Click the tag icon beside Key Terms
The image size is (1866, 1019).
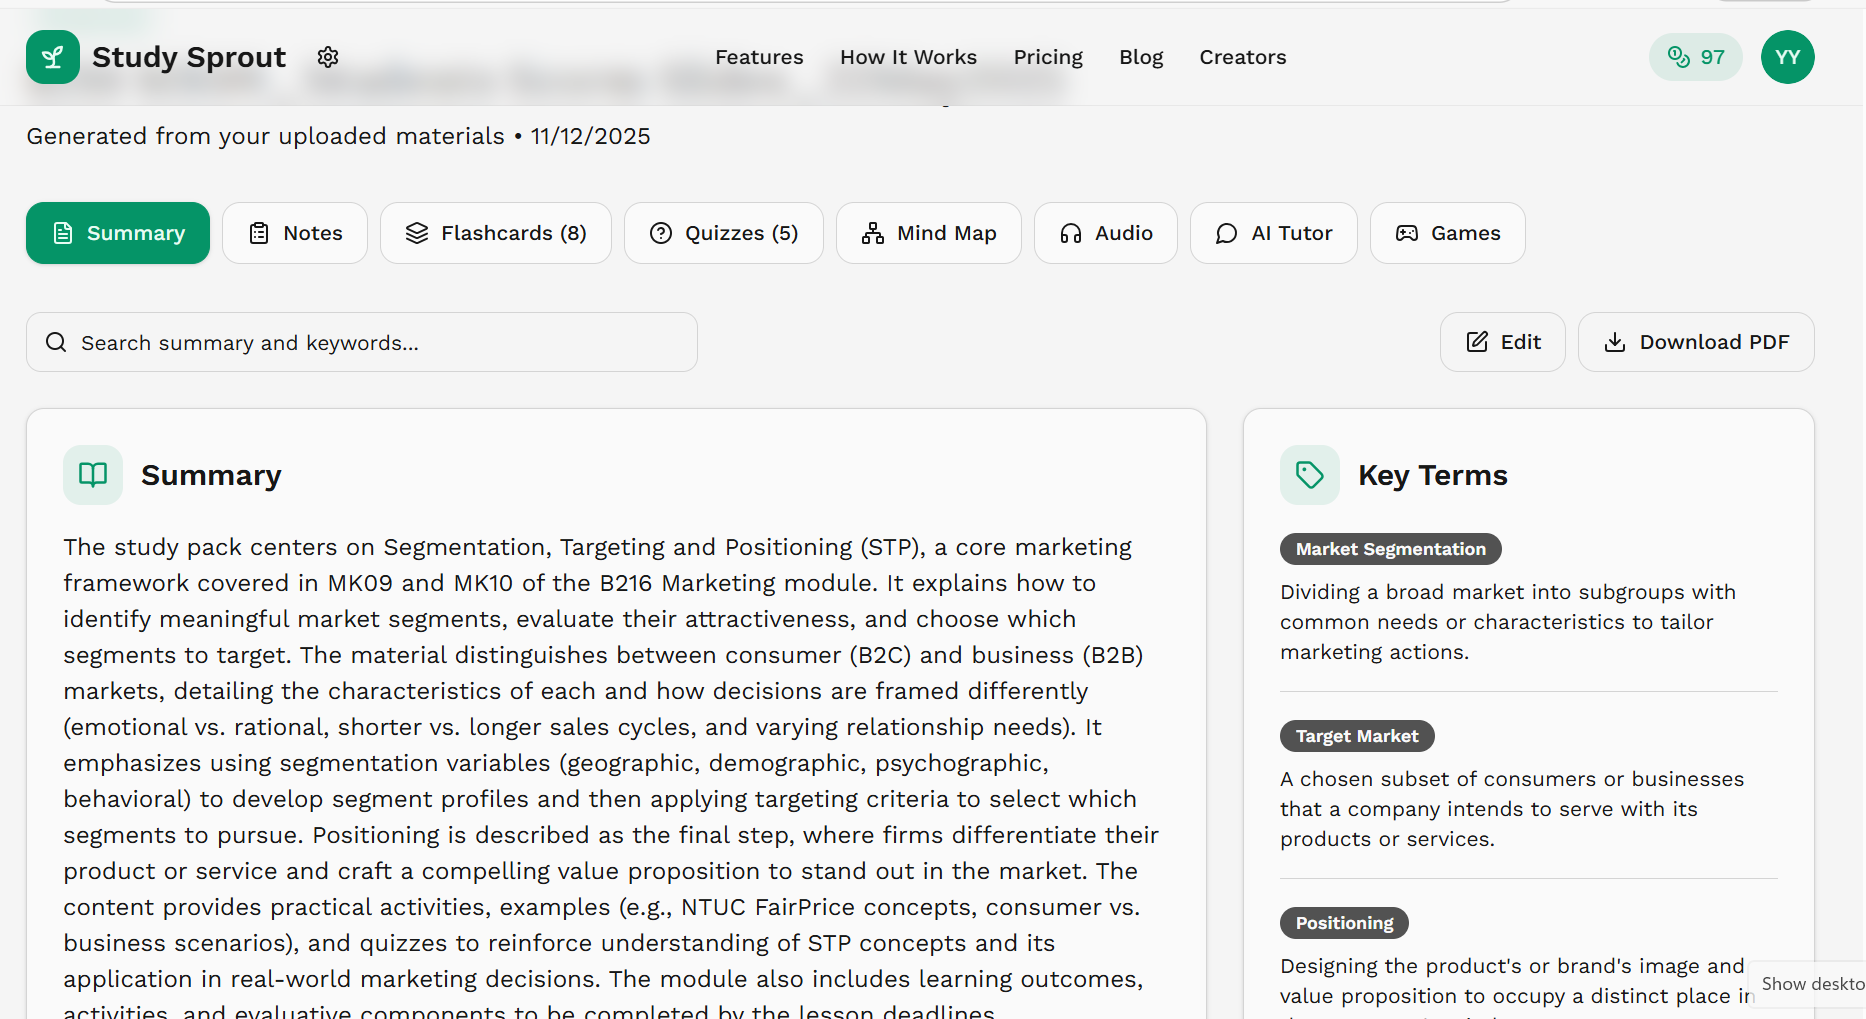pos(1309,475)
